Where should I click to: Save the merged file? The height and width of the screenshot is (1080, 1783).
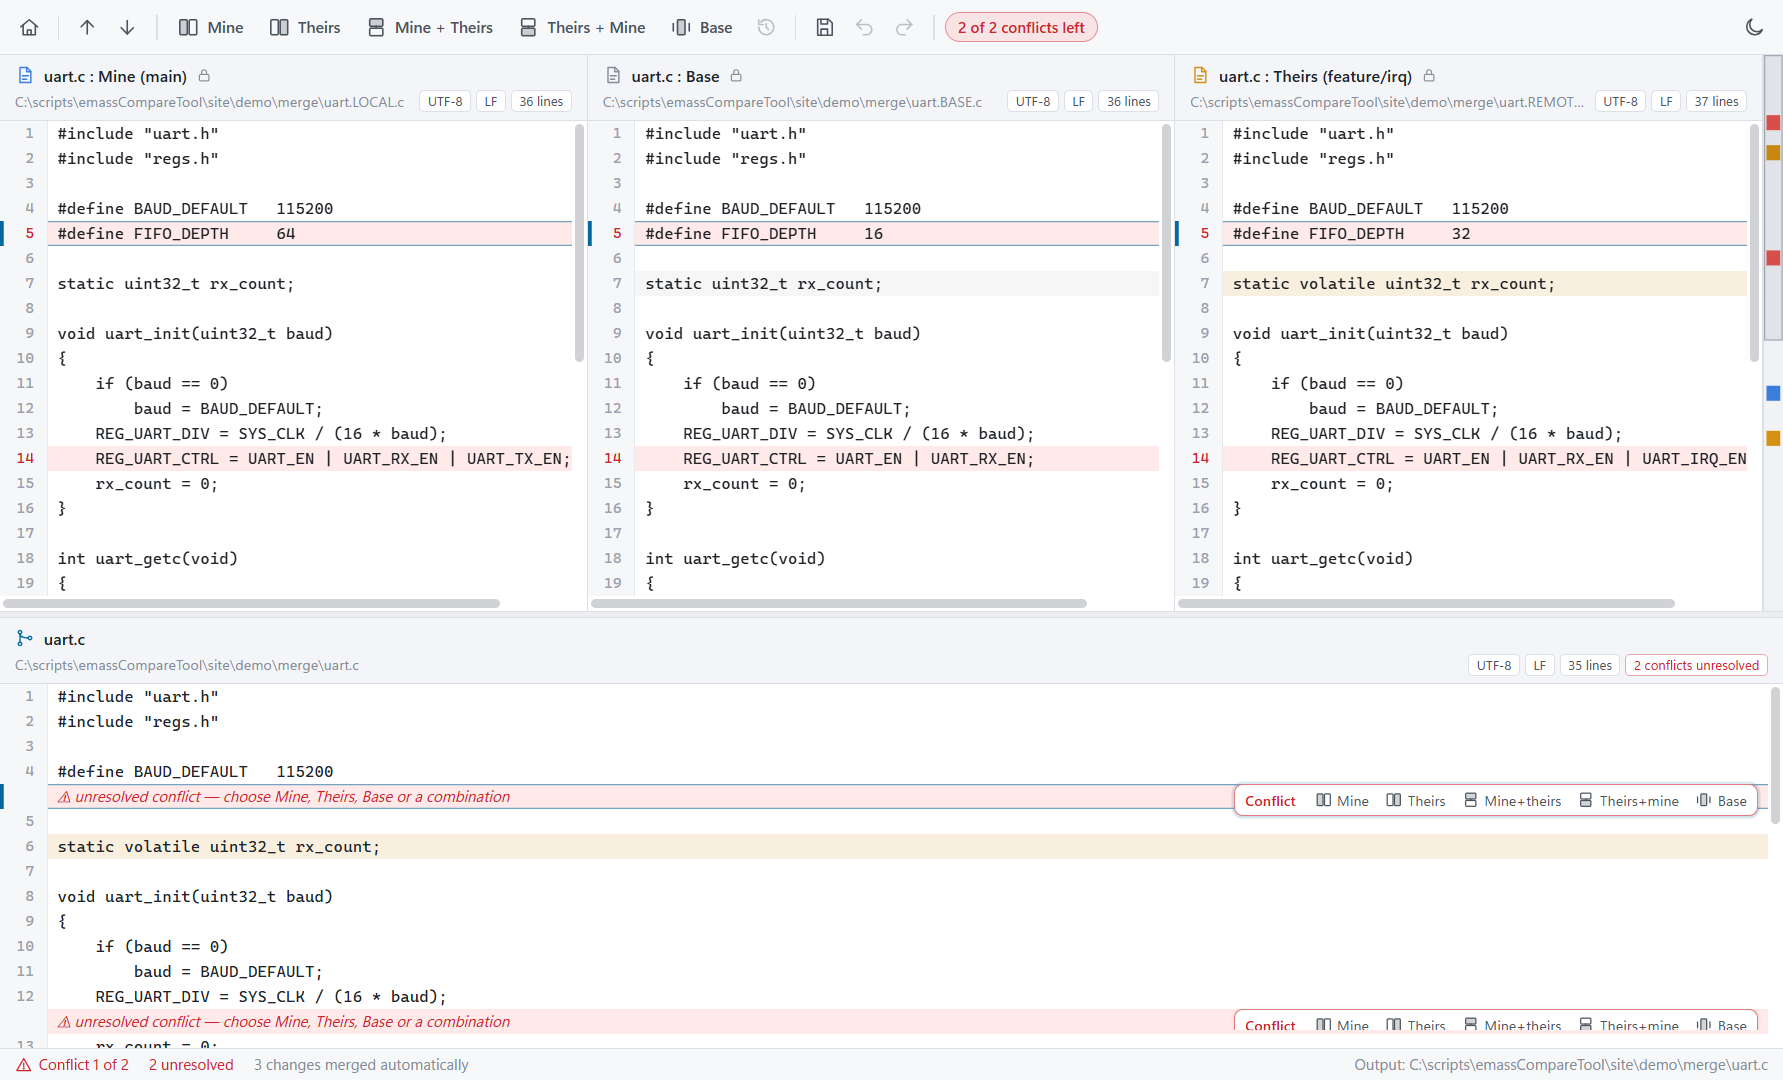pyautogui.click(x=824, y=27)
